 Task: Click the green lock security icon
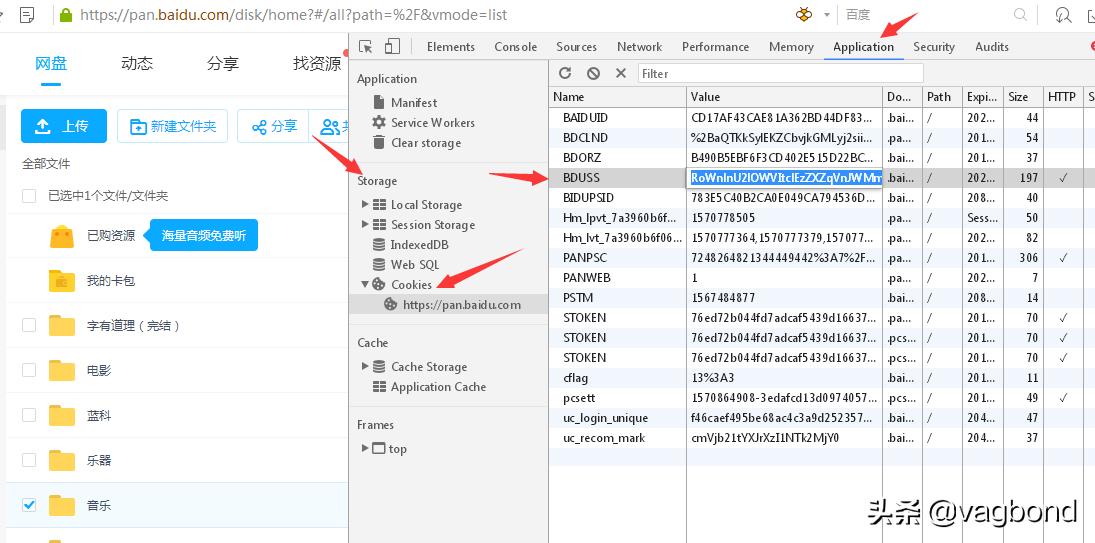point(66,15)
